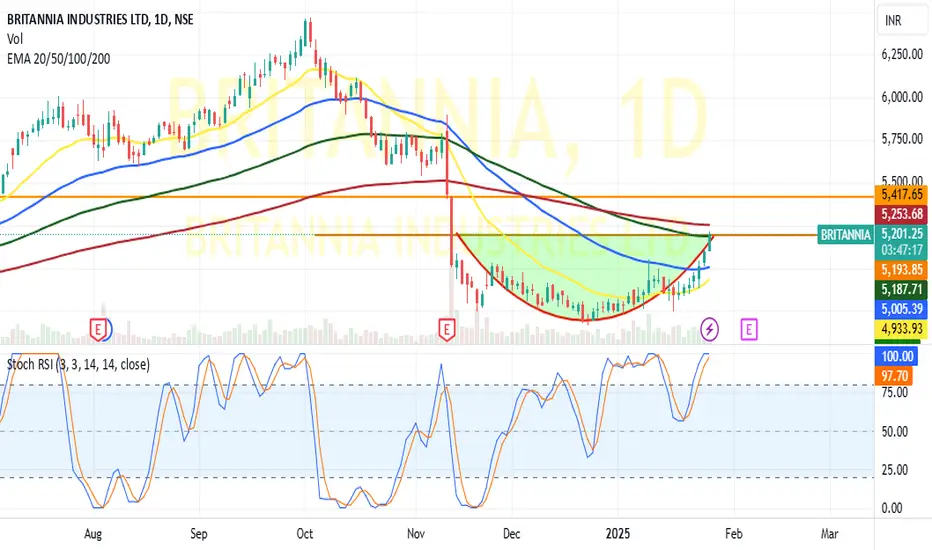Viewport: 932px width, 550px height.
Task: Select the BRITANNIA INDUSTRIES LTD, 1D, NSE title
Action: tap(100, 20)
